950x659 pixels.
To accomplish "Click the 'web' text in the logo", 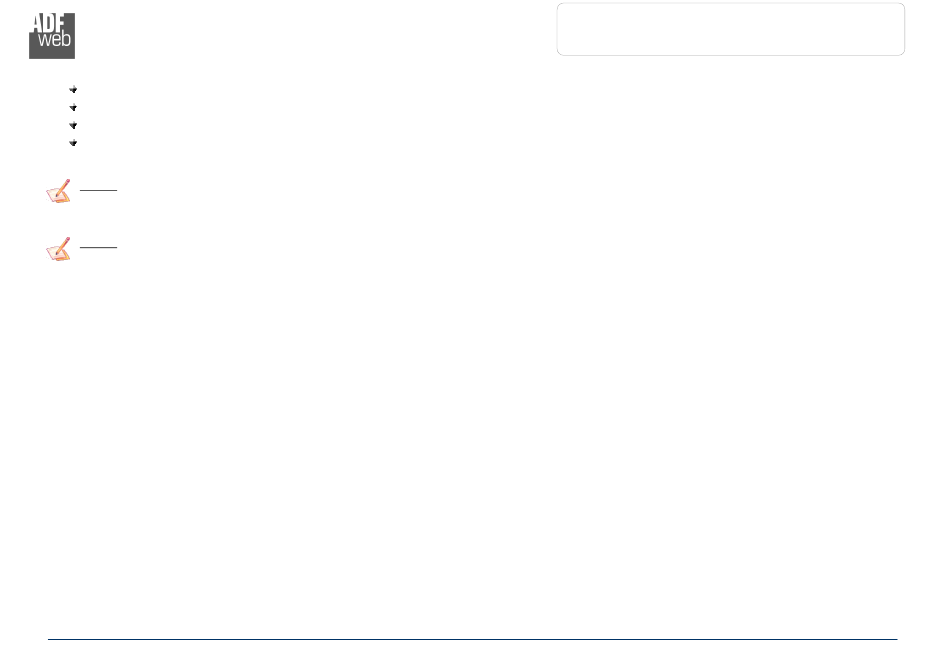I will (x=55, y=39).
